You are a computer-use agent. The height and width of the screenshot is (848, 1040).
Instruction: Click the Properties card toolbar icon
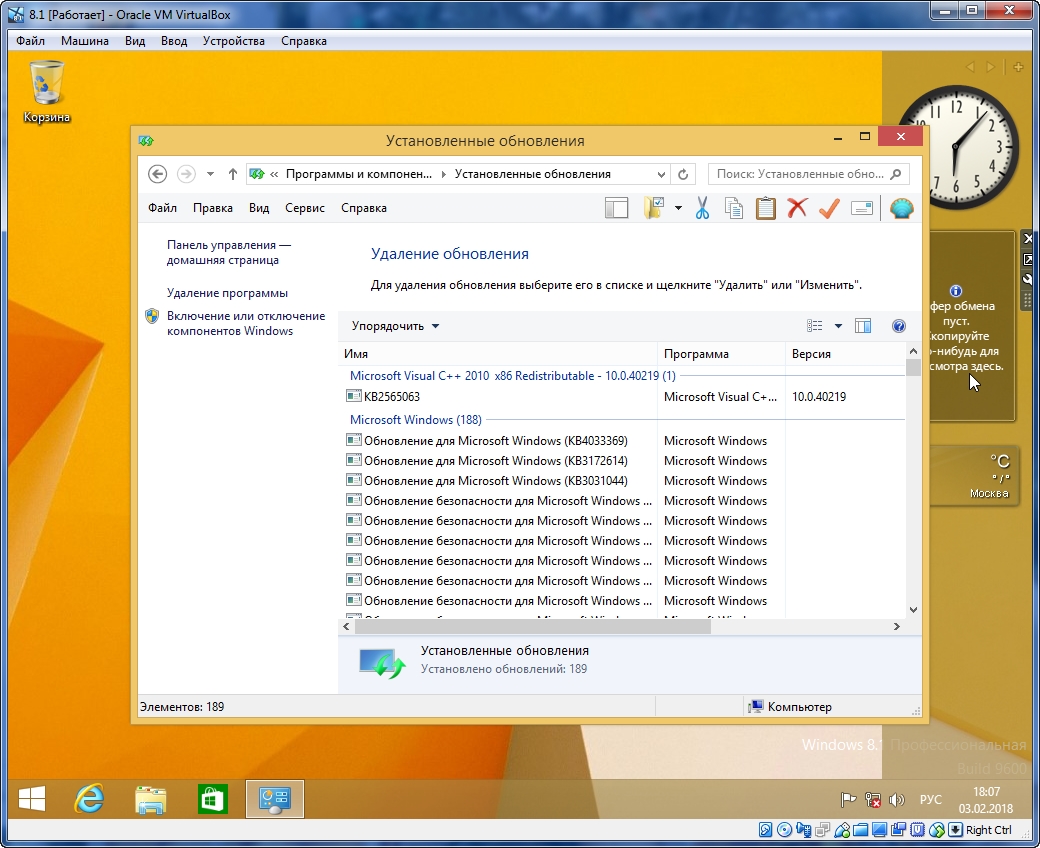(861, 208)
